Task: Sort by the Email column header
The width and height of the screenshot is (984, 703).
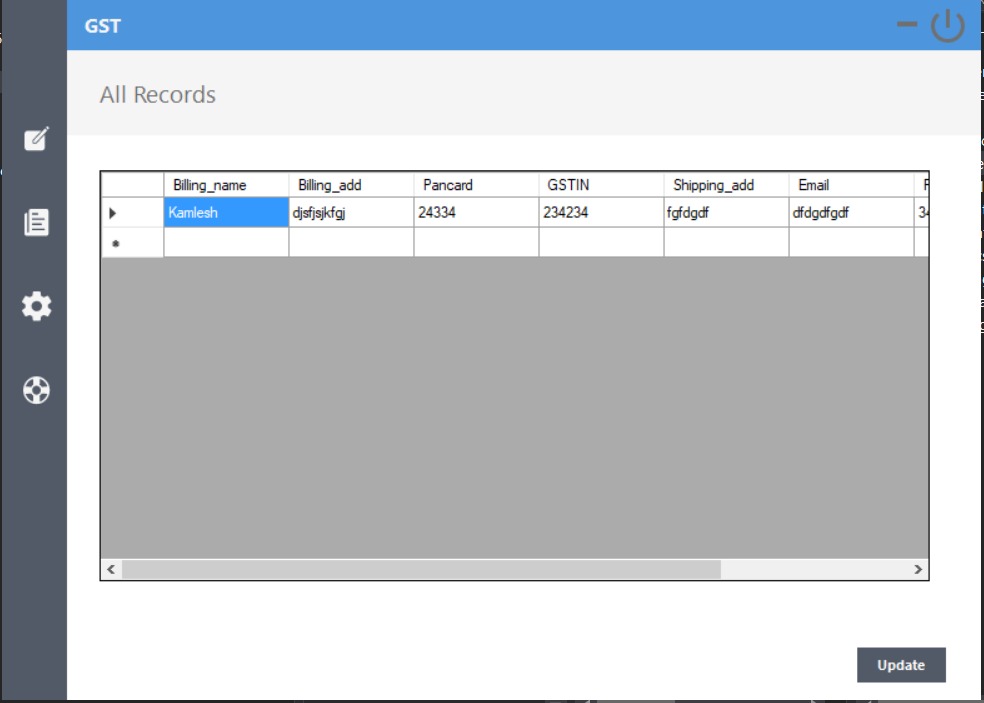Action: click(x=851, y=185)
